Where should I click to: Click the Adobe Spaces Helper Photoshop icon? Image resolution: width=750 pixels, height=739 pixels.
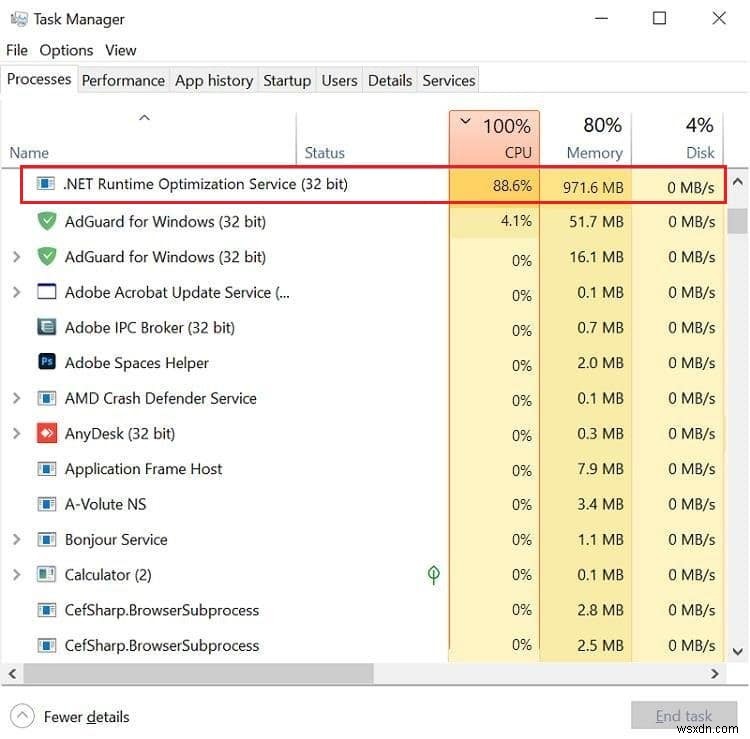coord(47,362)
